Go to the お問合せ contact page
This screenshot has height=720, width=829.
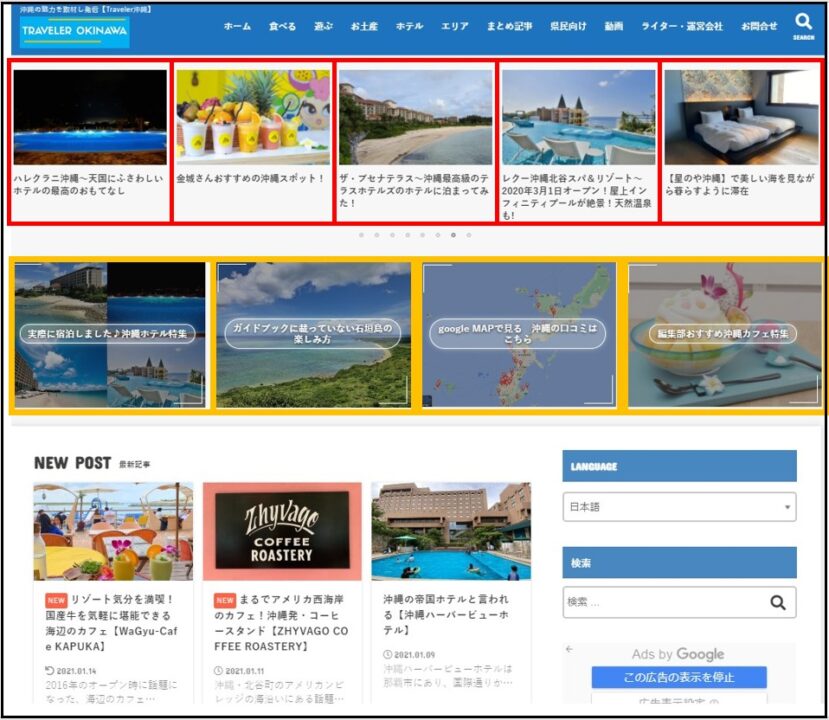click(x=759, y=27)
